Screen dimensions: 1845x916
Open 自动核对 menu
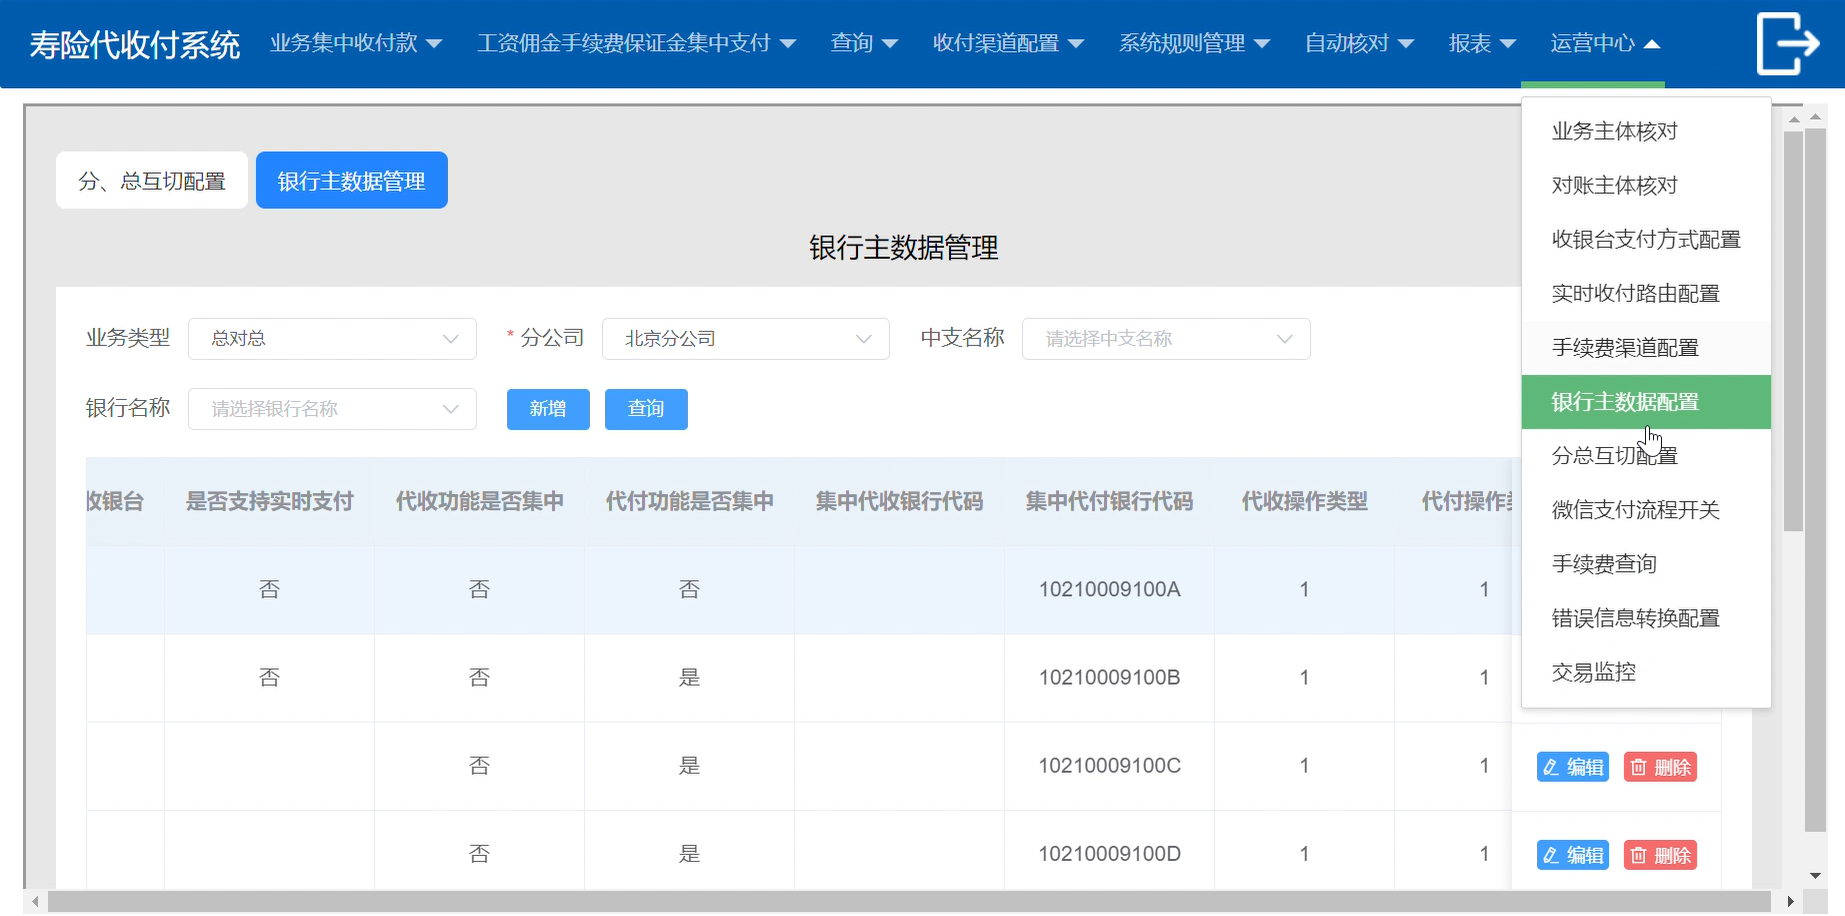(1359, 43)
